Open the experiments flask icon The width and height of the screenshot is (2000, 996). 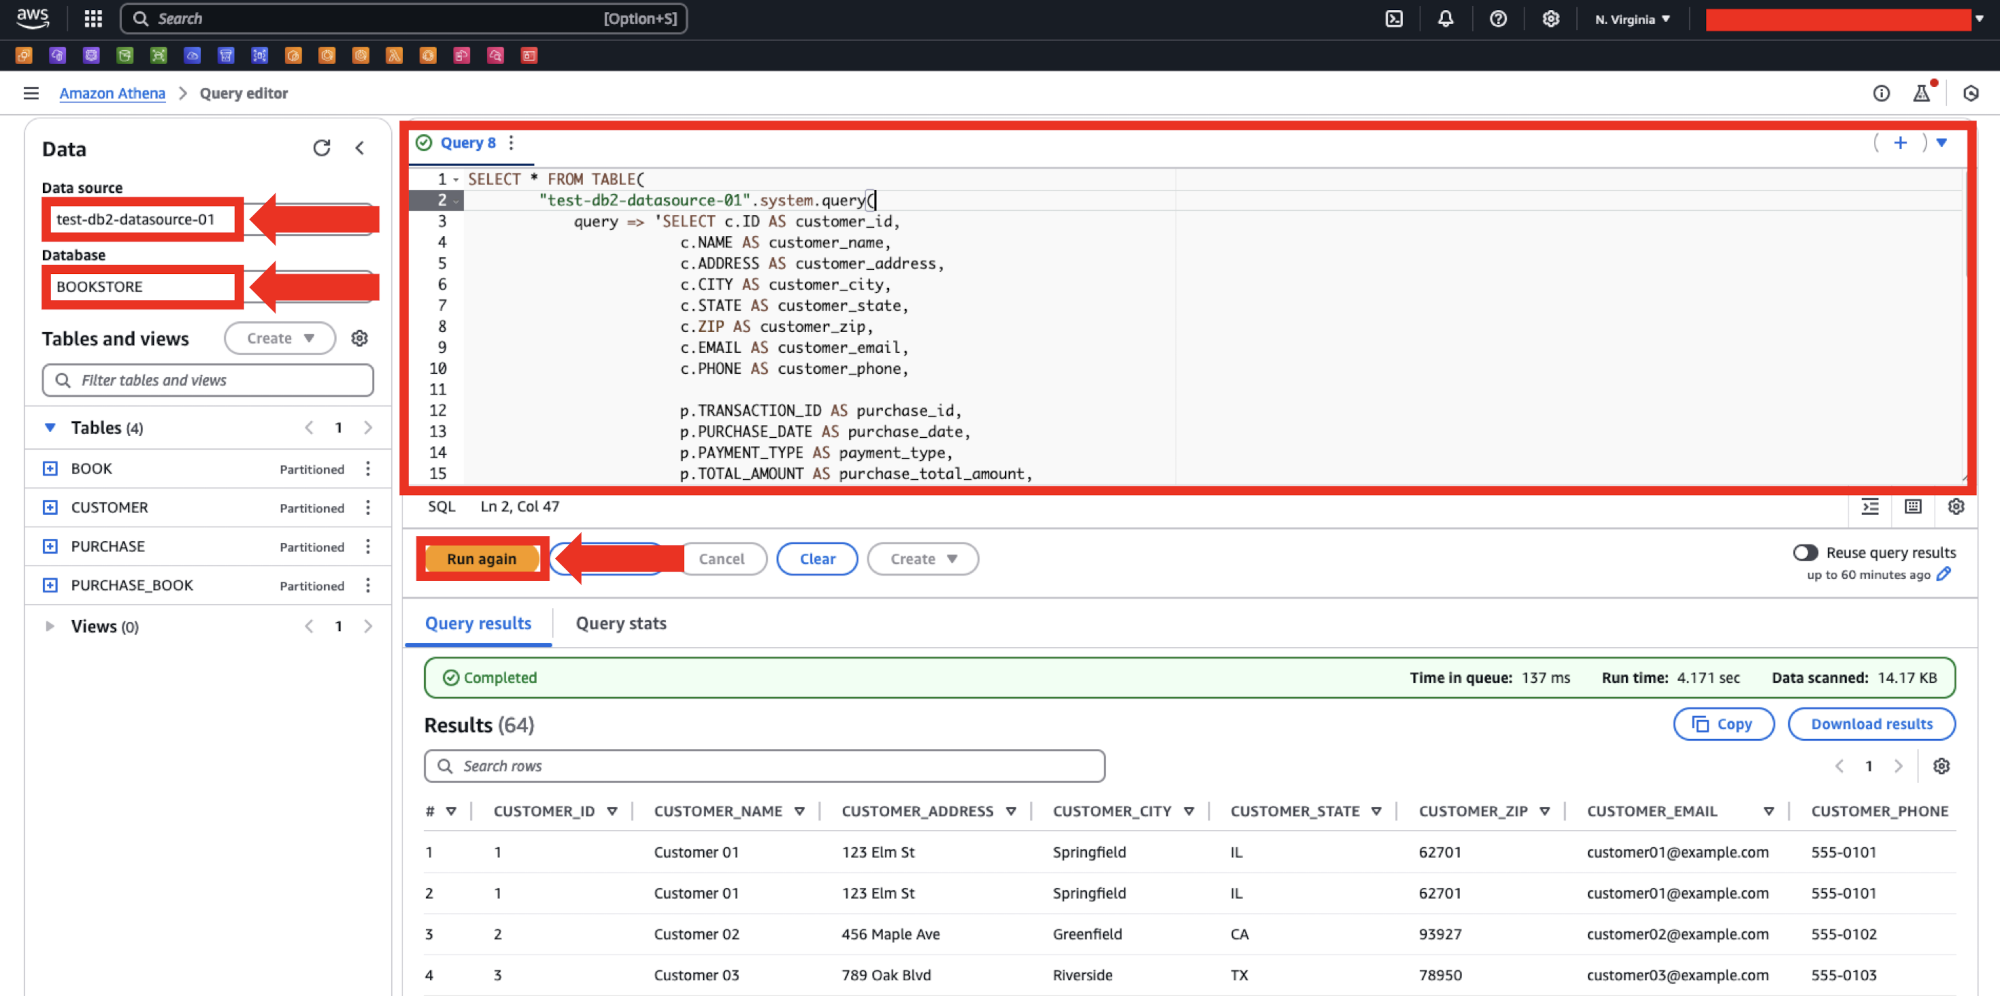tap(1921, 92)
